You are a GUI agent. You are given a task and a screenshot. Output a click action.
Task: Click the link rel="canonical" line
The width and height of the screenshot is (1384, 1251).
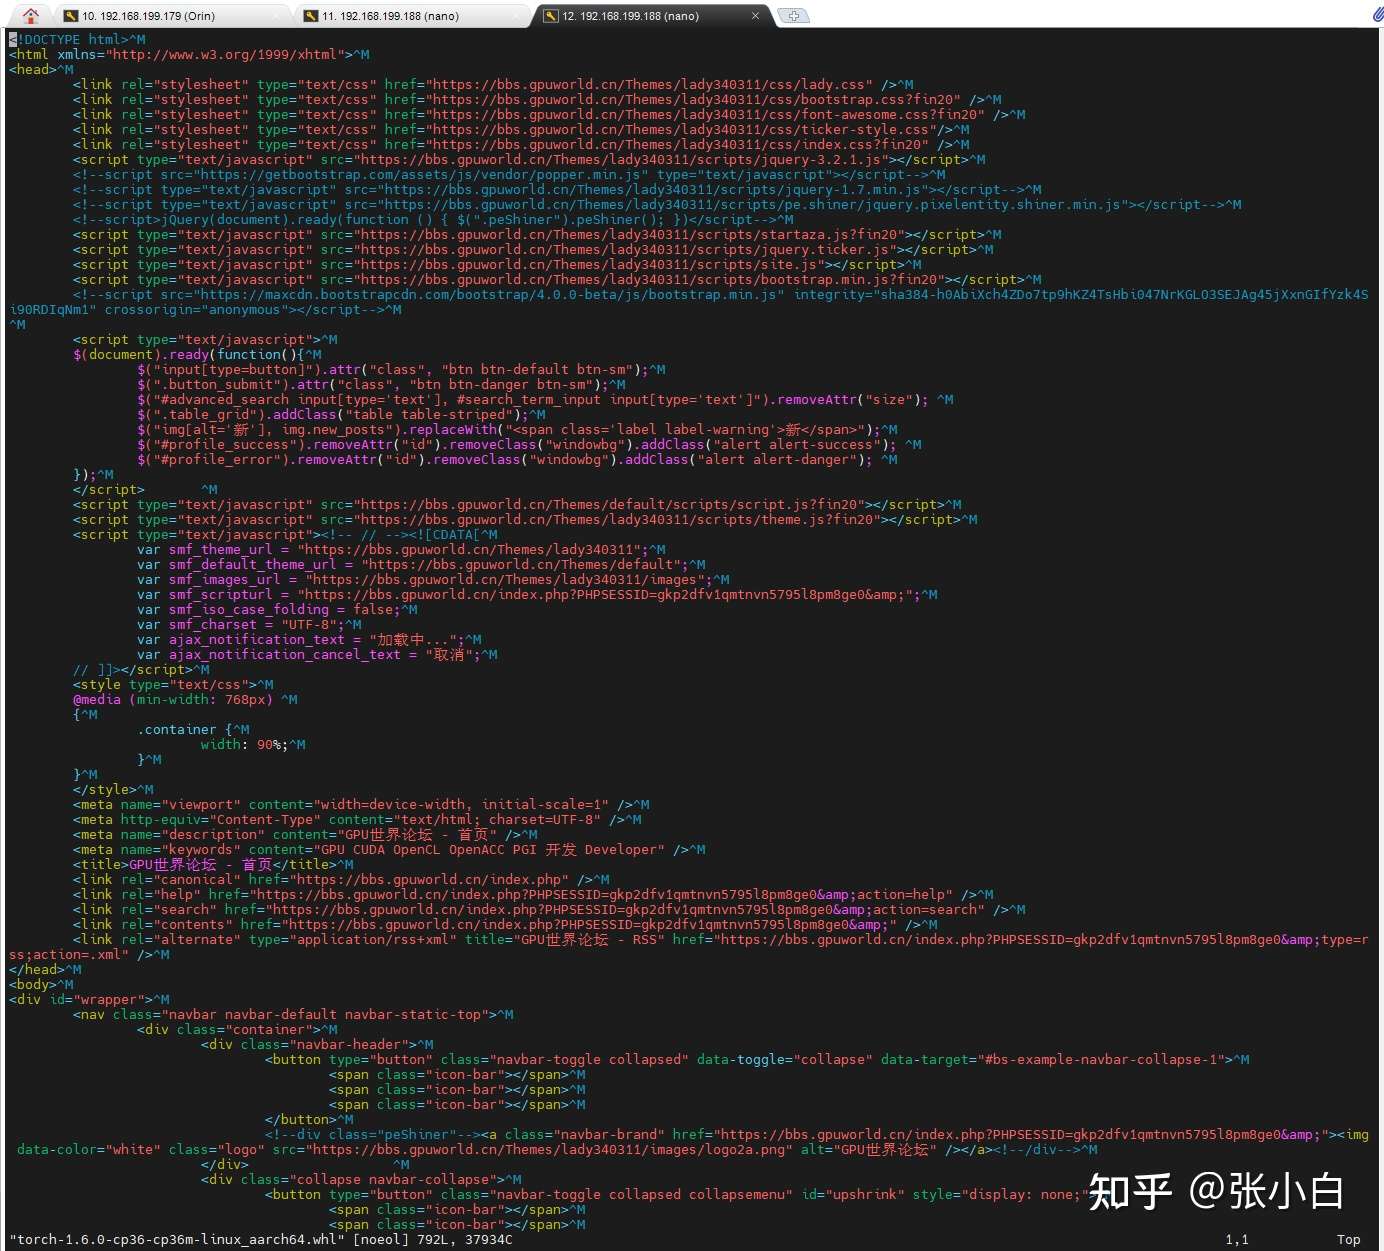click(x=341, y=879)
